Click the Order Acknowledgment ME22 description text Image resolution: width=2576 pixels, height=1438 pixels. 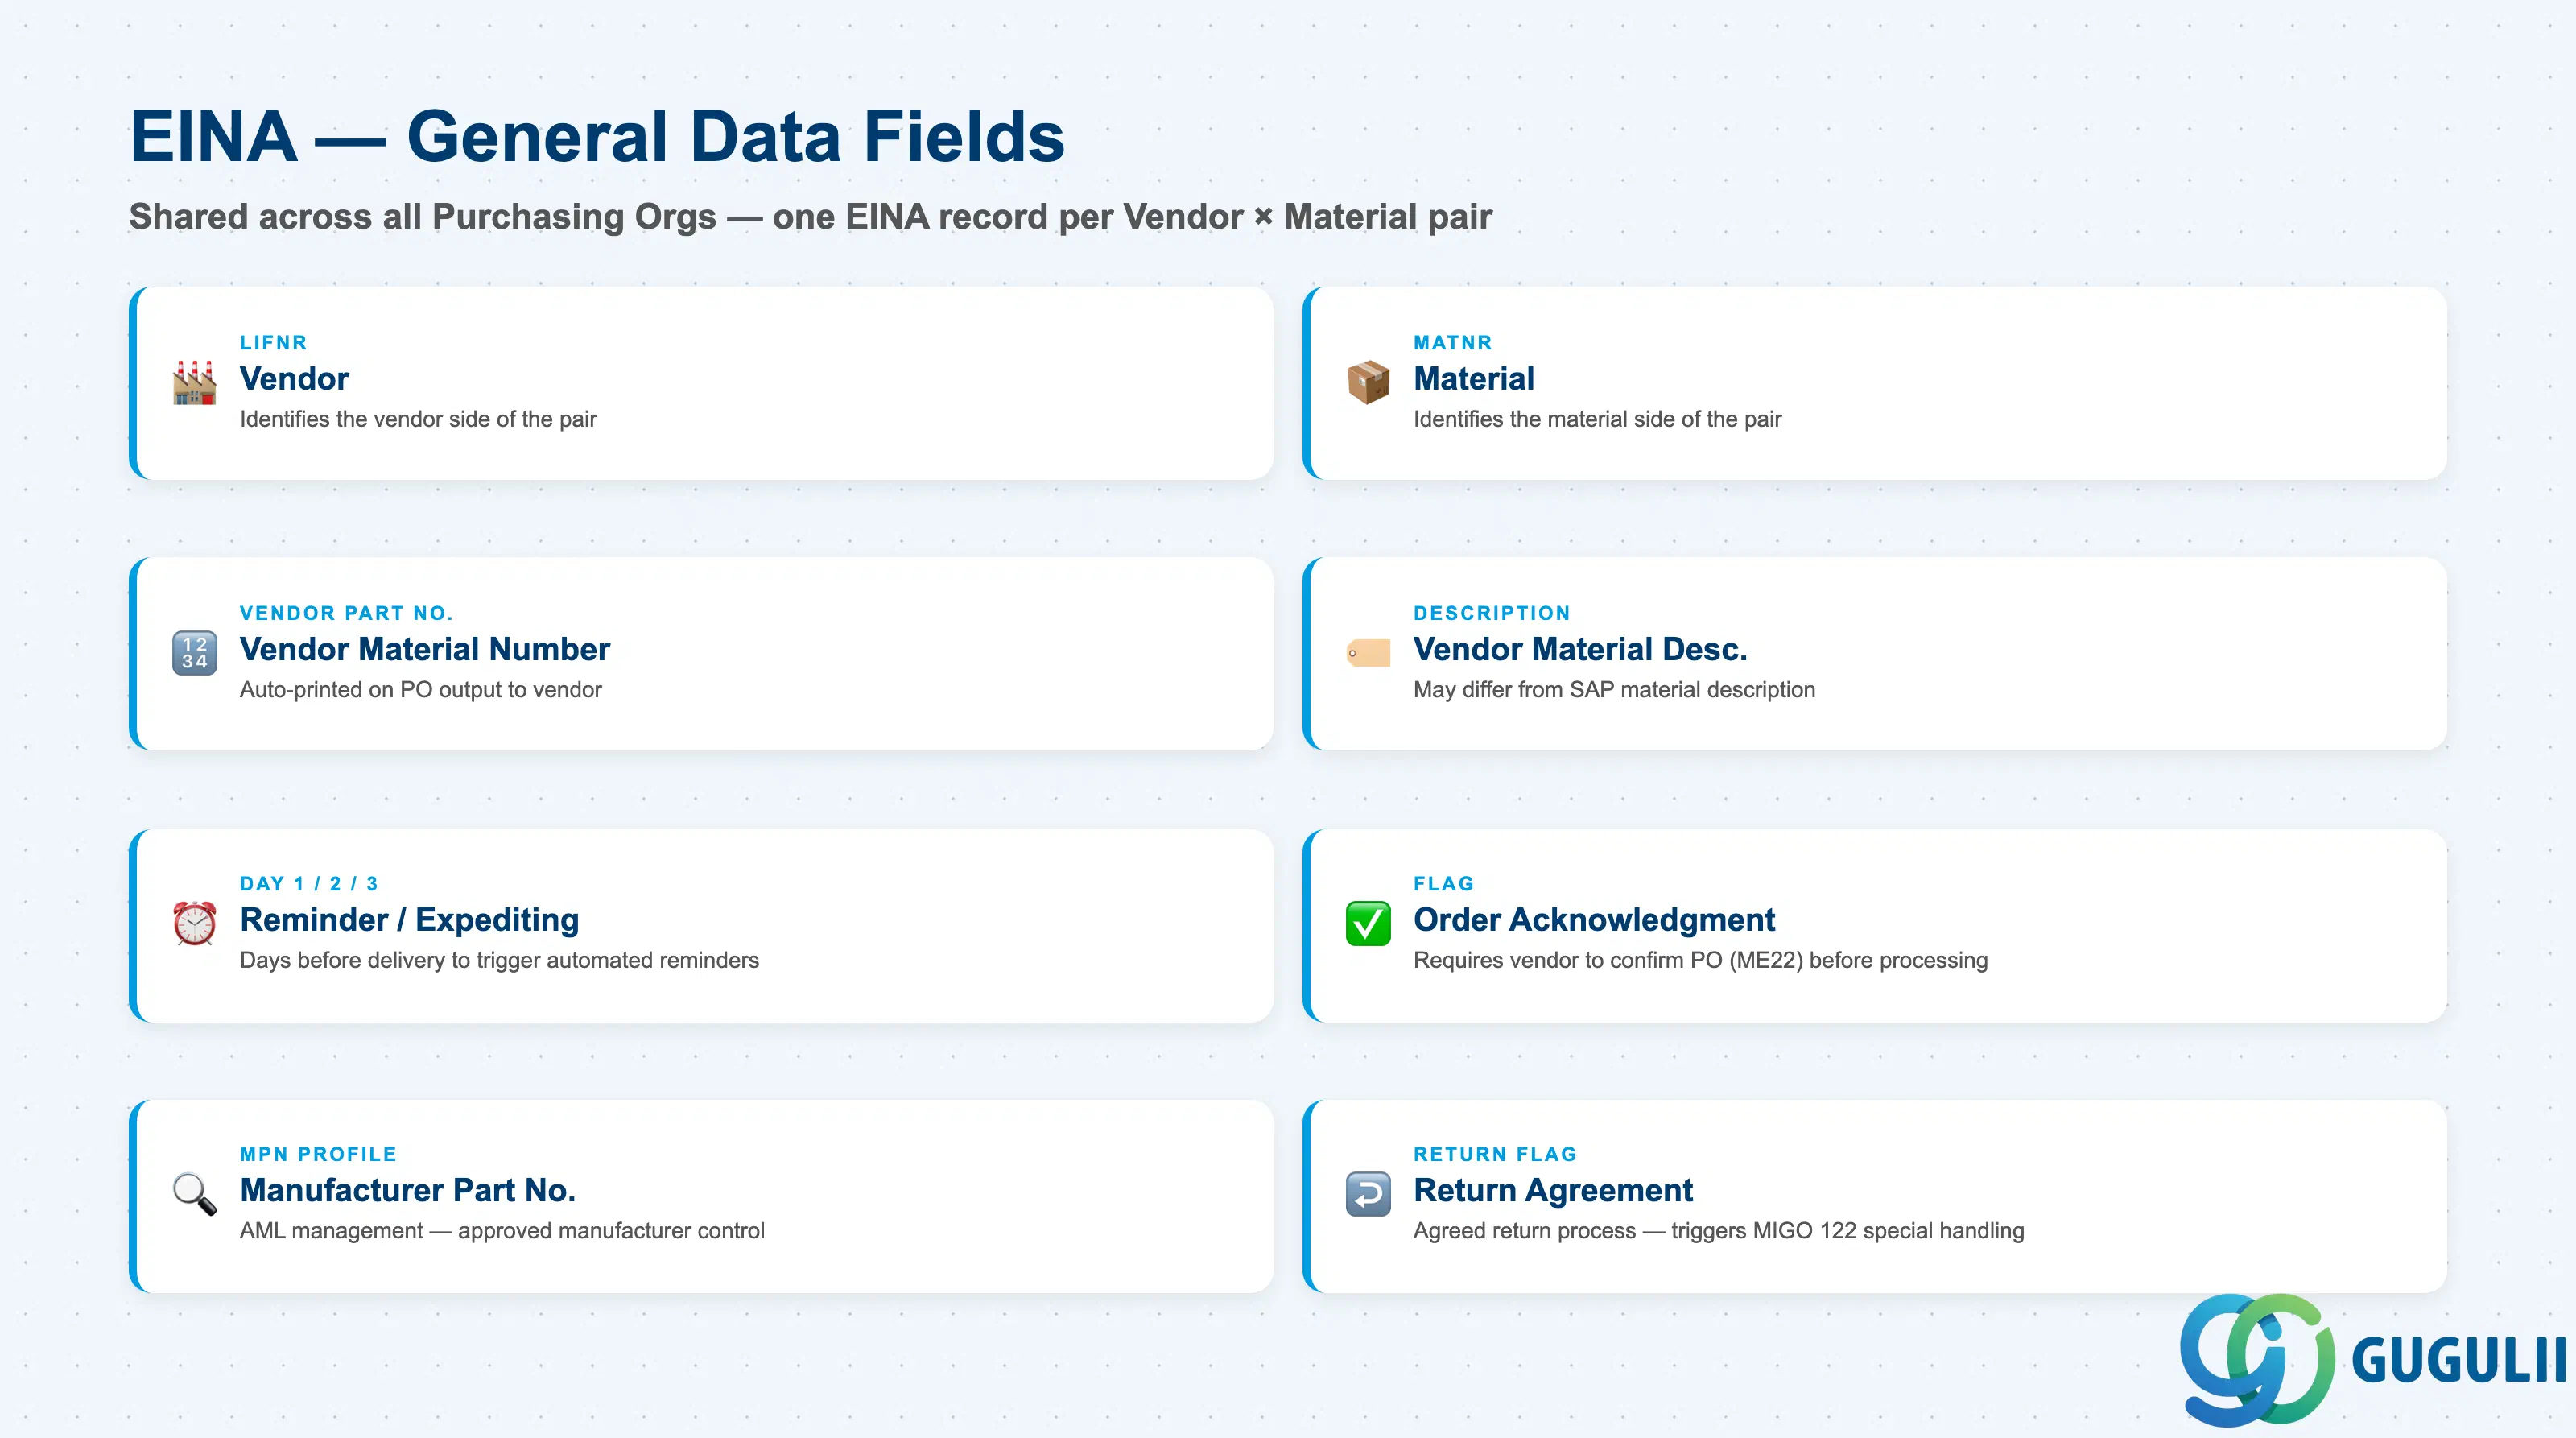1700,960
